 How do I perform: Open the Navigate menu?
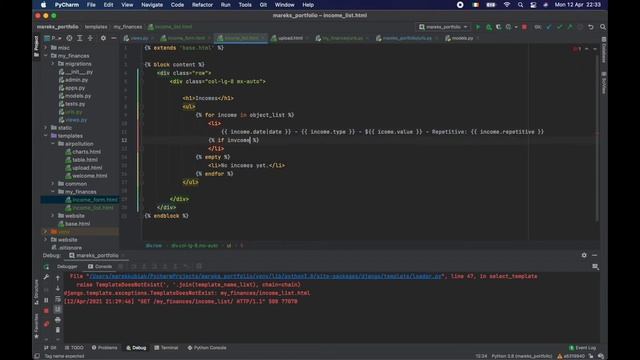coord(152,5)
